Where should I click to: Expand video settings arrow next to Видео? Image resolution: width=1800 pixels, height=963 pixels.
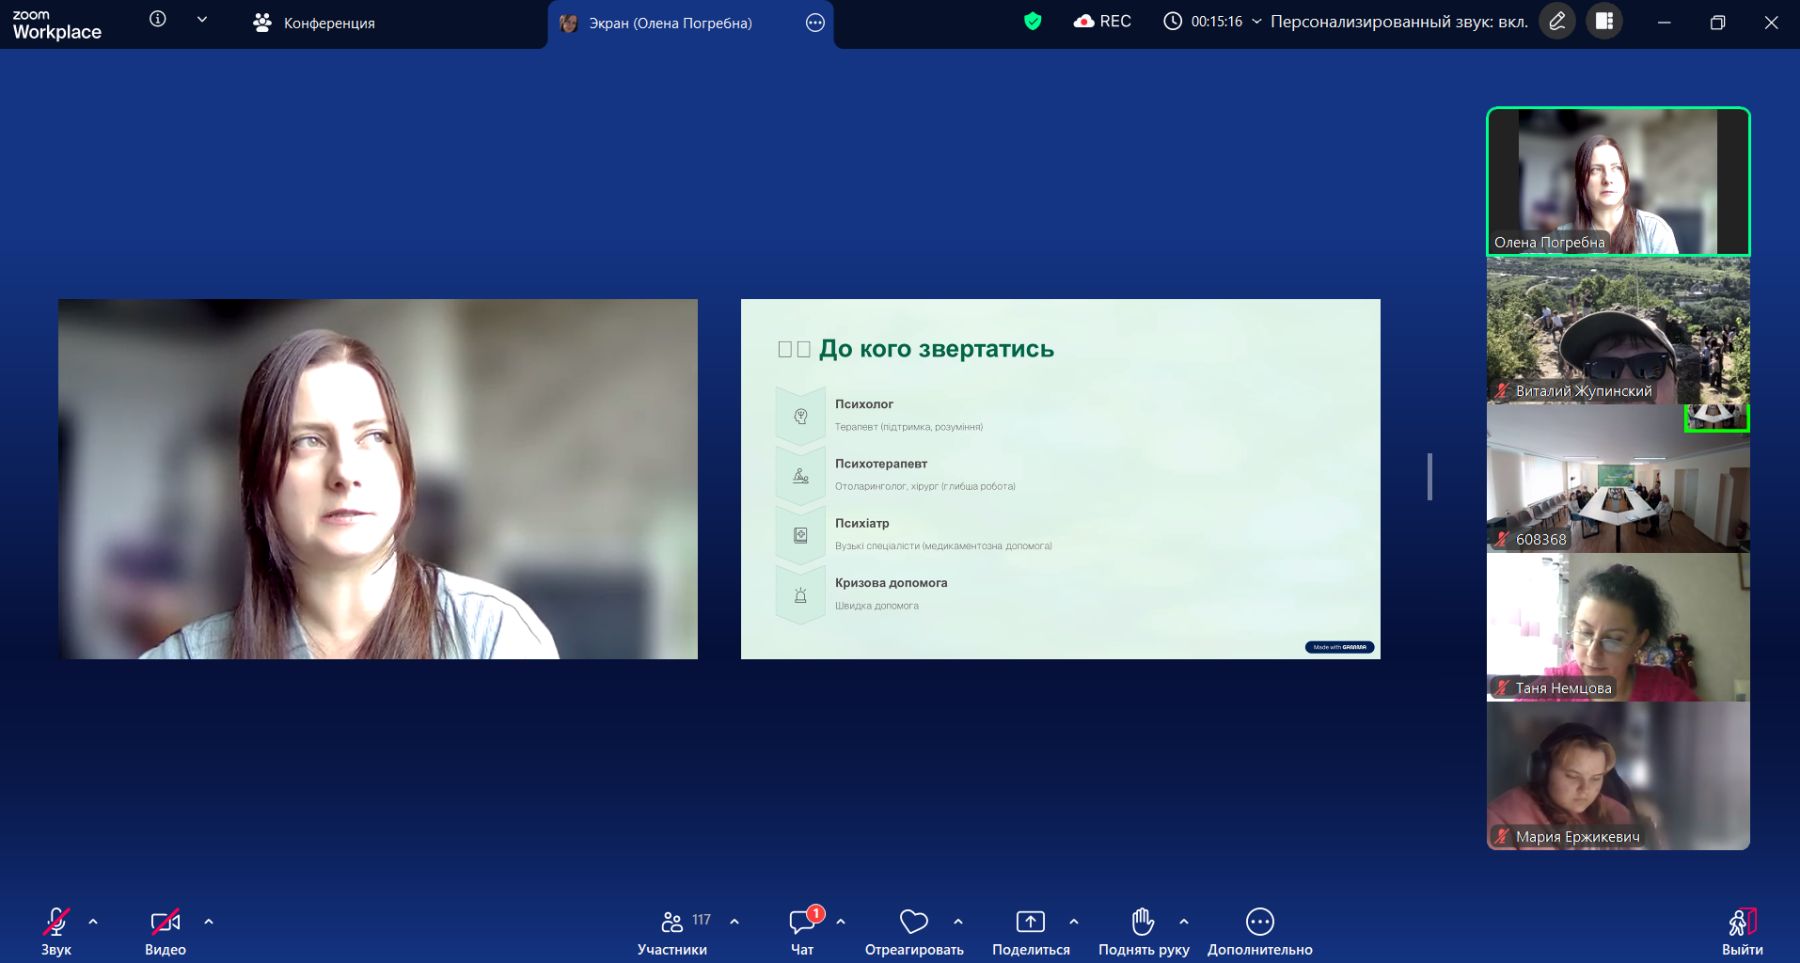coord(209,922)
